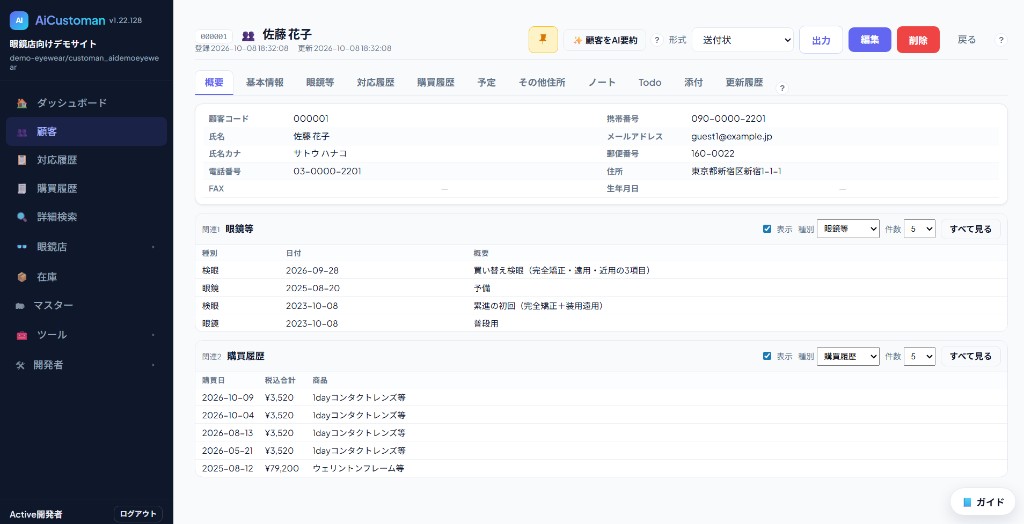Click the 2026-10-09 purchase row
Viewport: 1024px width, 524px height.
pyautogui.click(x=601, y=397)
